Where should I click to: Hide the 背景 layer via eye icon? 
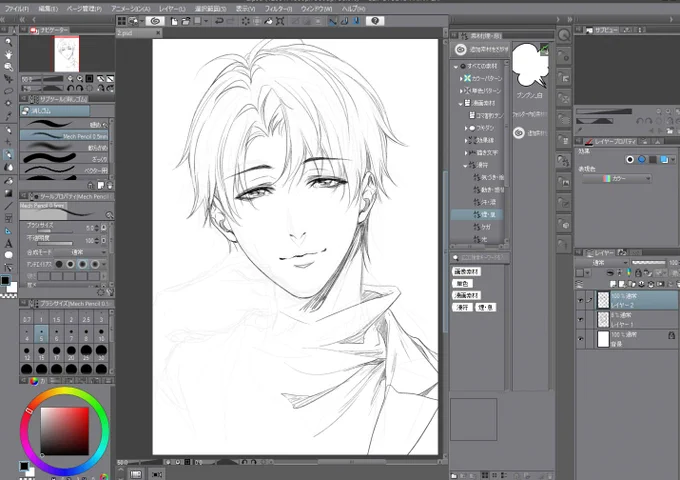click(x=580, y=339)
